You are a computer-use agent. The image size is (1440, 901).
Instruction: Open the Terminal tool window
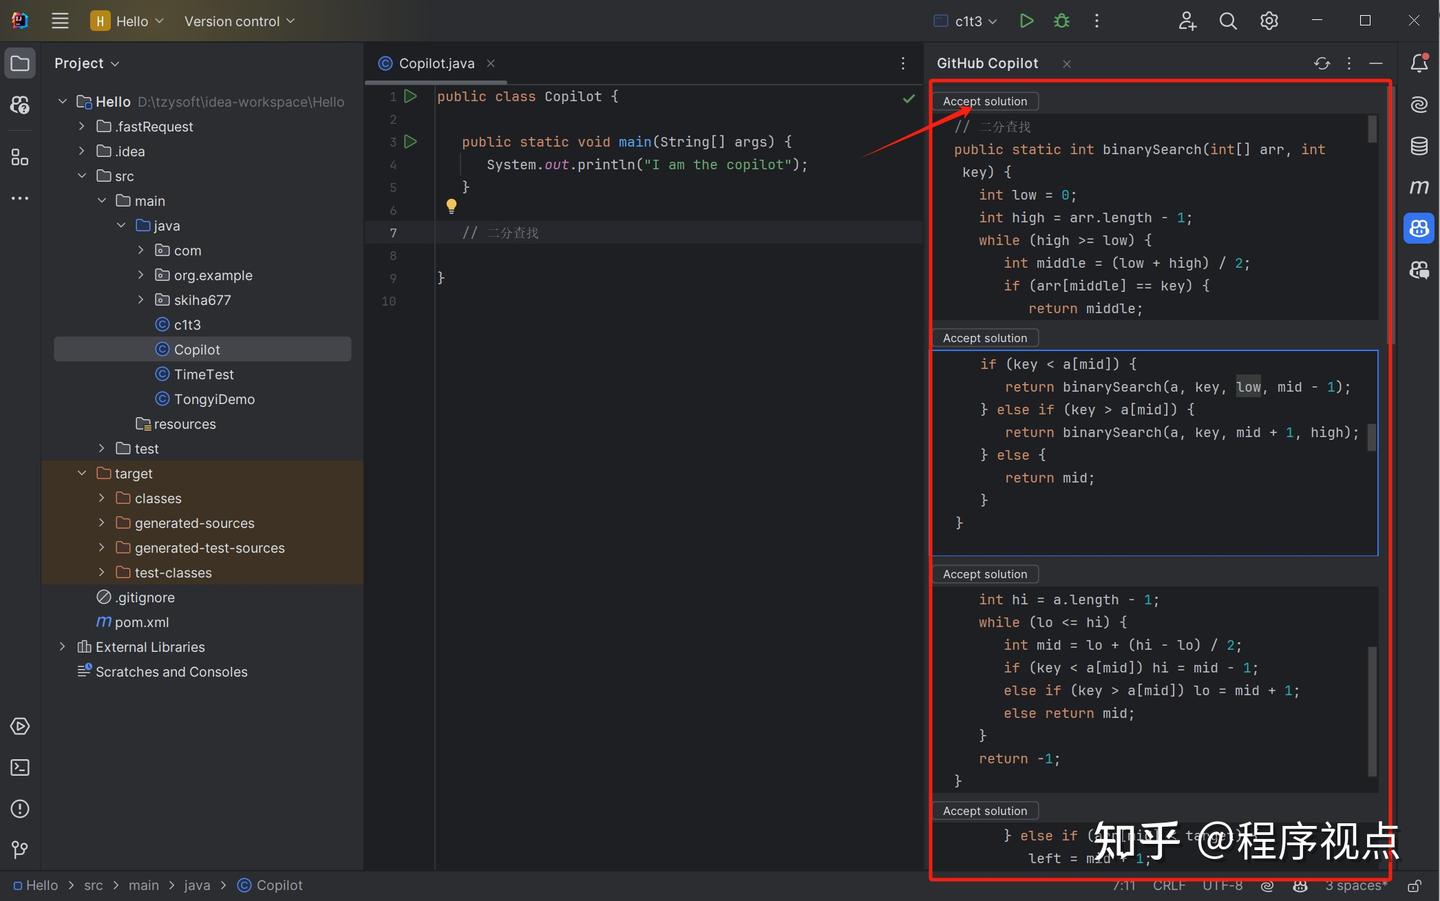tap(20, 767)
